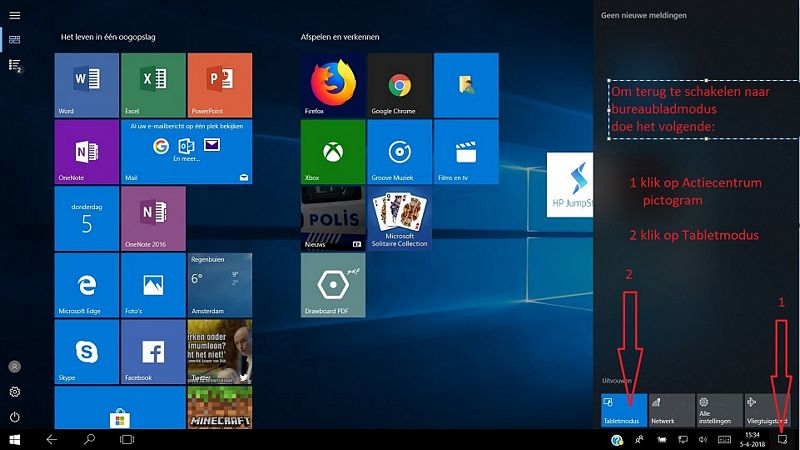Screen dimensions: 800x450
Task: Open the Groove Muziek tile
Action: pos(399,152)
